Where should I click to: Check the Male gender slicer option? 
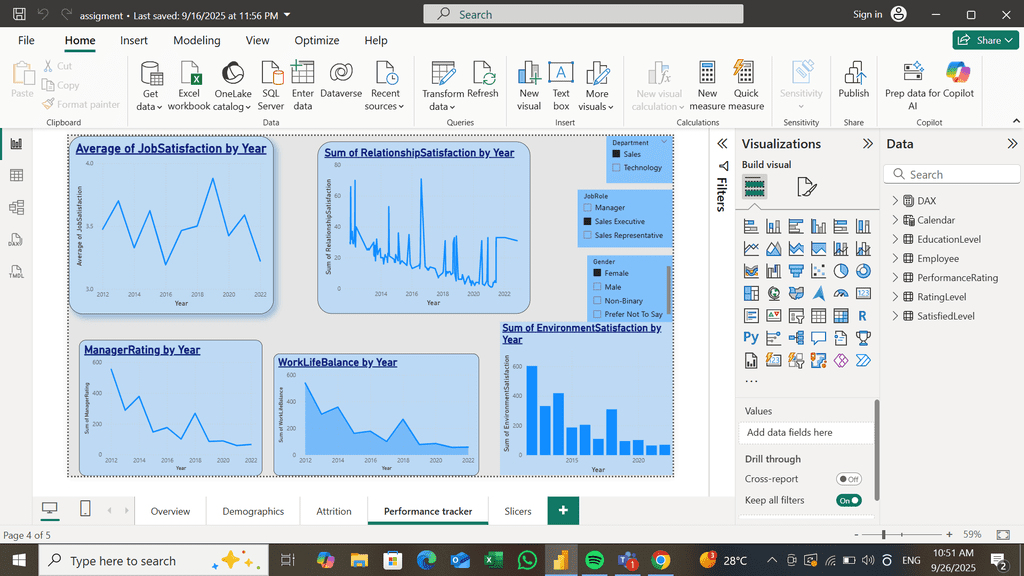(598, 287)
